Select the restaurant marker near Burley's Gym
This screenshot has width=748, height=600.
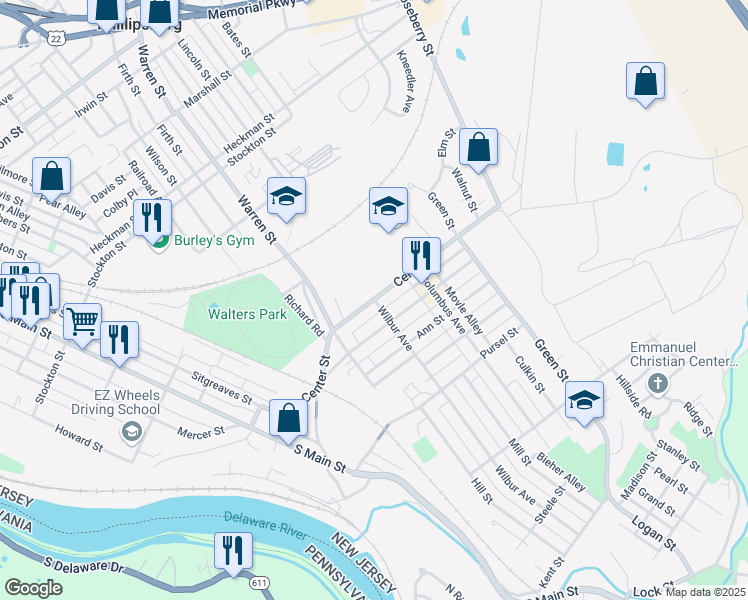[x=153, y=219]
